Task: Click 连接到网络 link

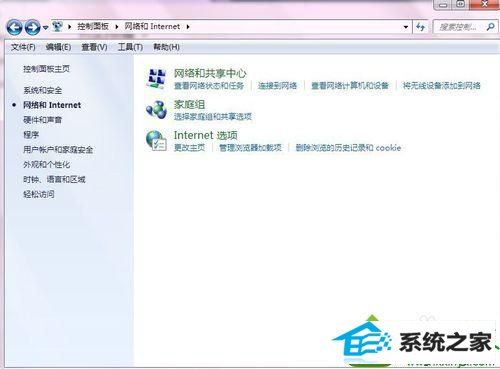Action: [277, 86]
